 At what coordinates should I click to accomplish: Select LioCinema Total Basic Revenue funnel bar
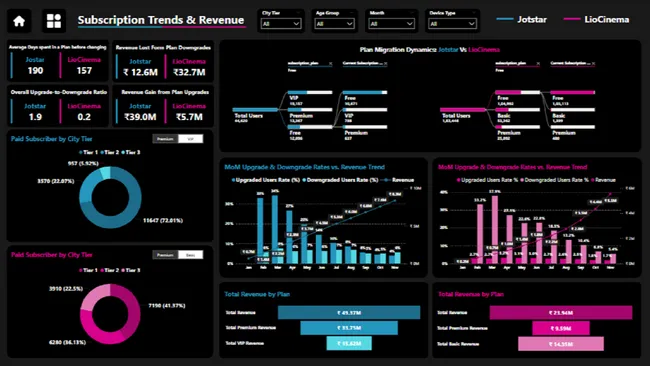coord(560,344)
